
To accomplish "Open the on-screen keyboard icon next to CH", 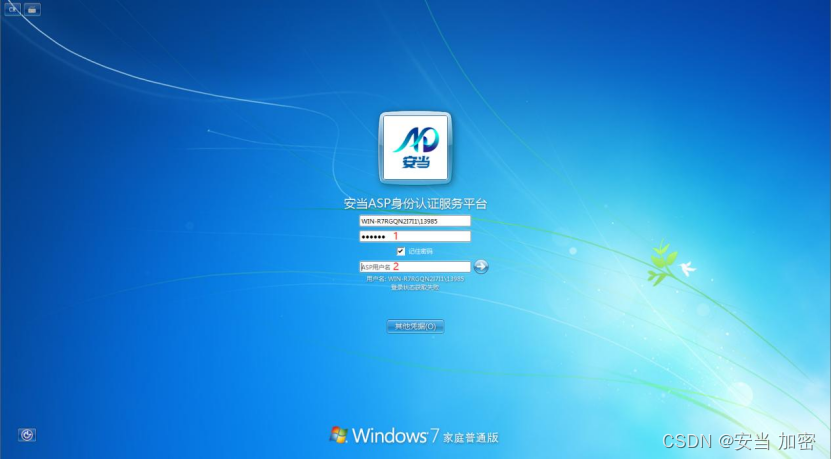I will (x=32, y=9).
